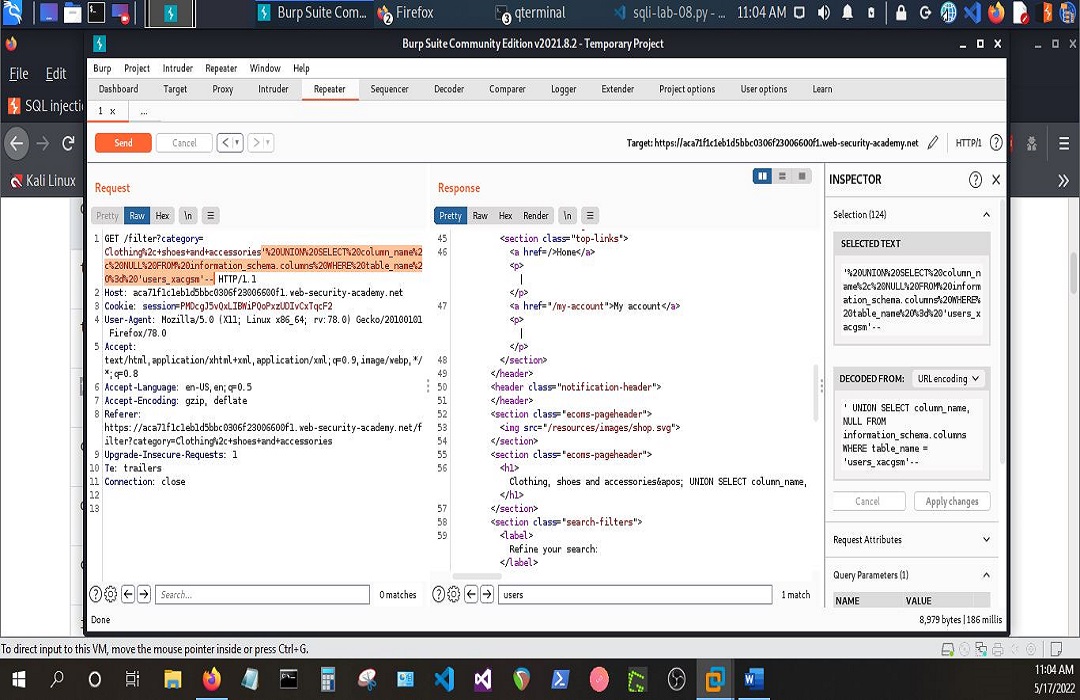
Task: Switch request view to Hex
Action: coord(163,216)
